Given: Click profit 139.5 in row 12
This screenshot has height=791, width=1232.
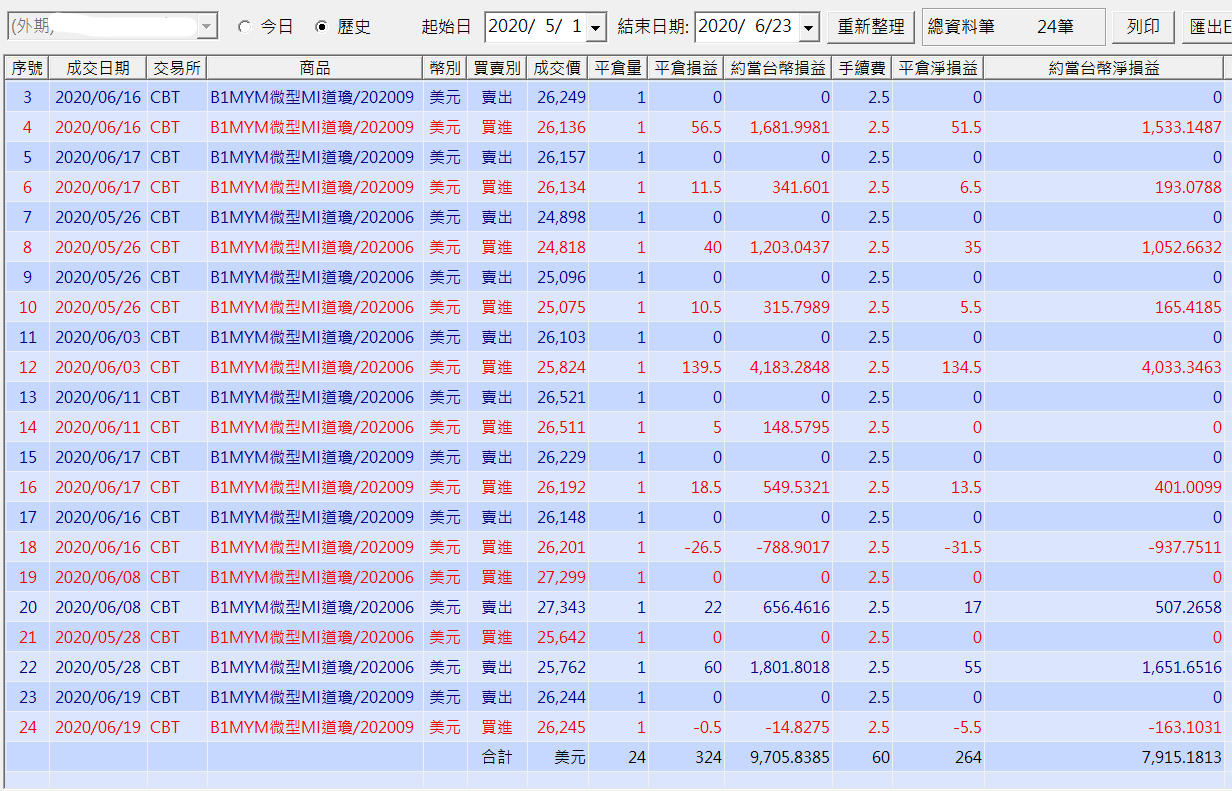Looking at the screenshot, I should [702, 367].
